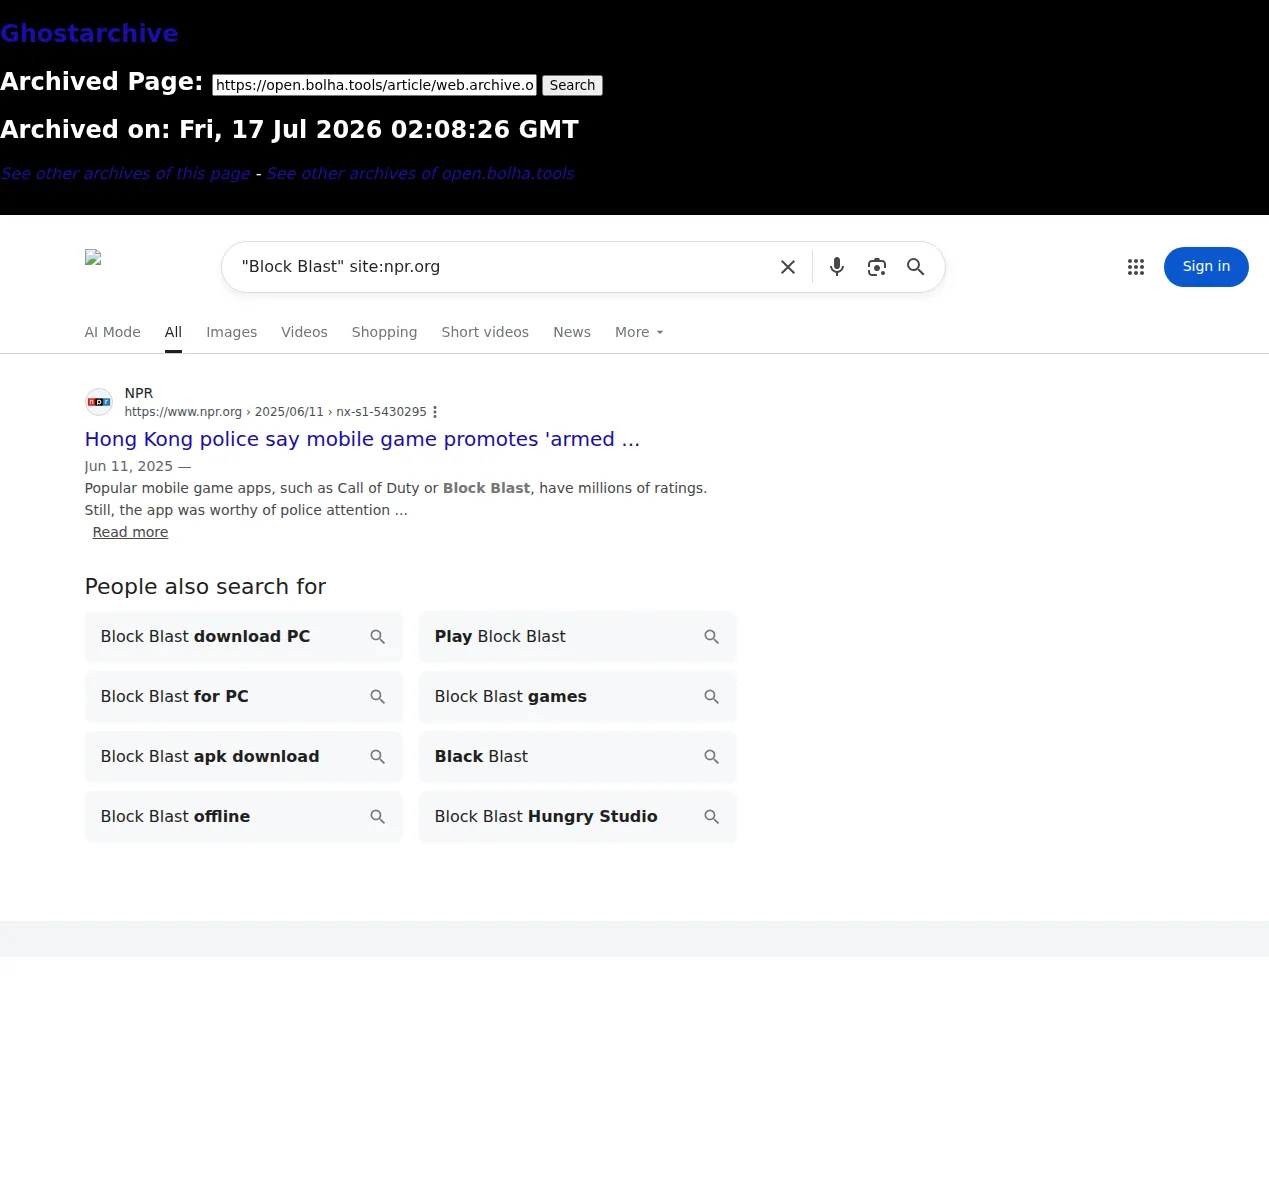Screen dimensions: 1269x1203
Task: Submit search with the magnifying glass icon
Action: tap(915, 267)
